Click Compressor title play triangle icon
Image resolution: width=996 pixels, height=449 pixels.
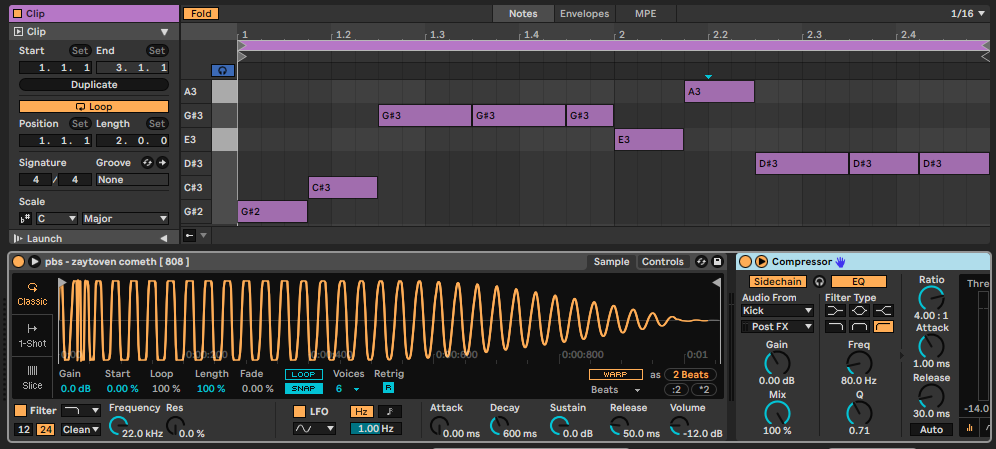(761, 262)
